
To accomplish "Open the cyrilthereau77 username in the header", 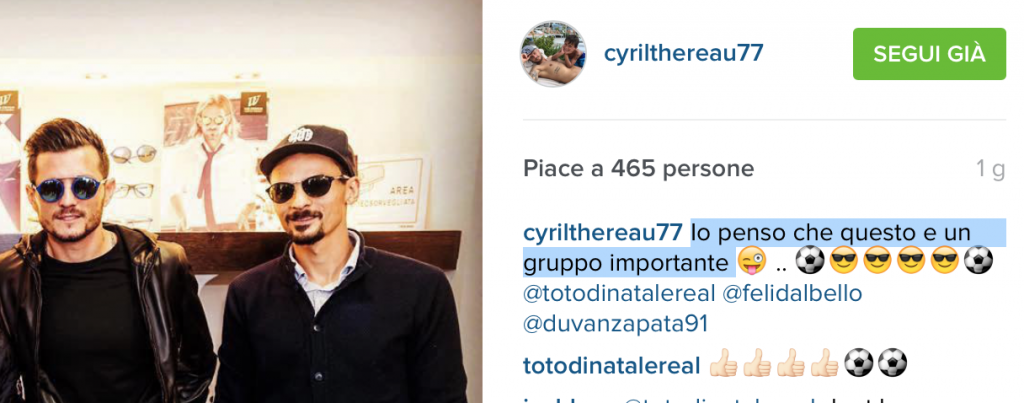I will [x=683, y=54].
